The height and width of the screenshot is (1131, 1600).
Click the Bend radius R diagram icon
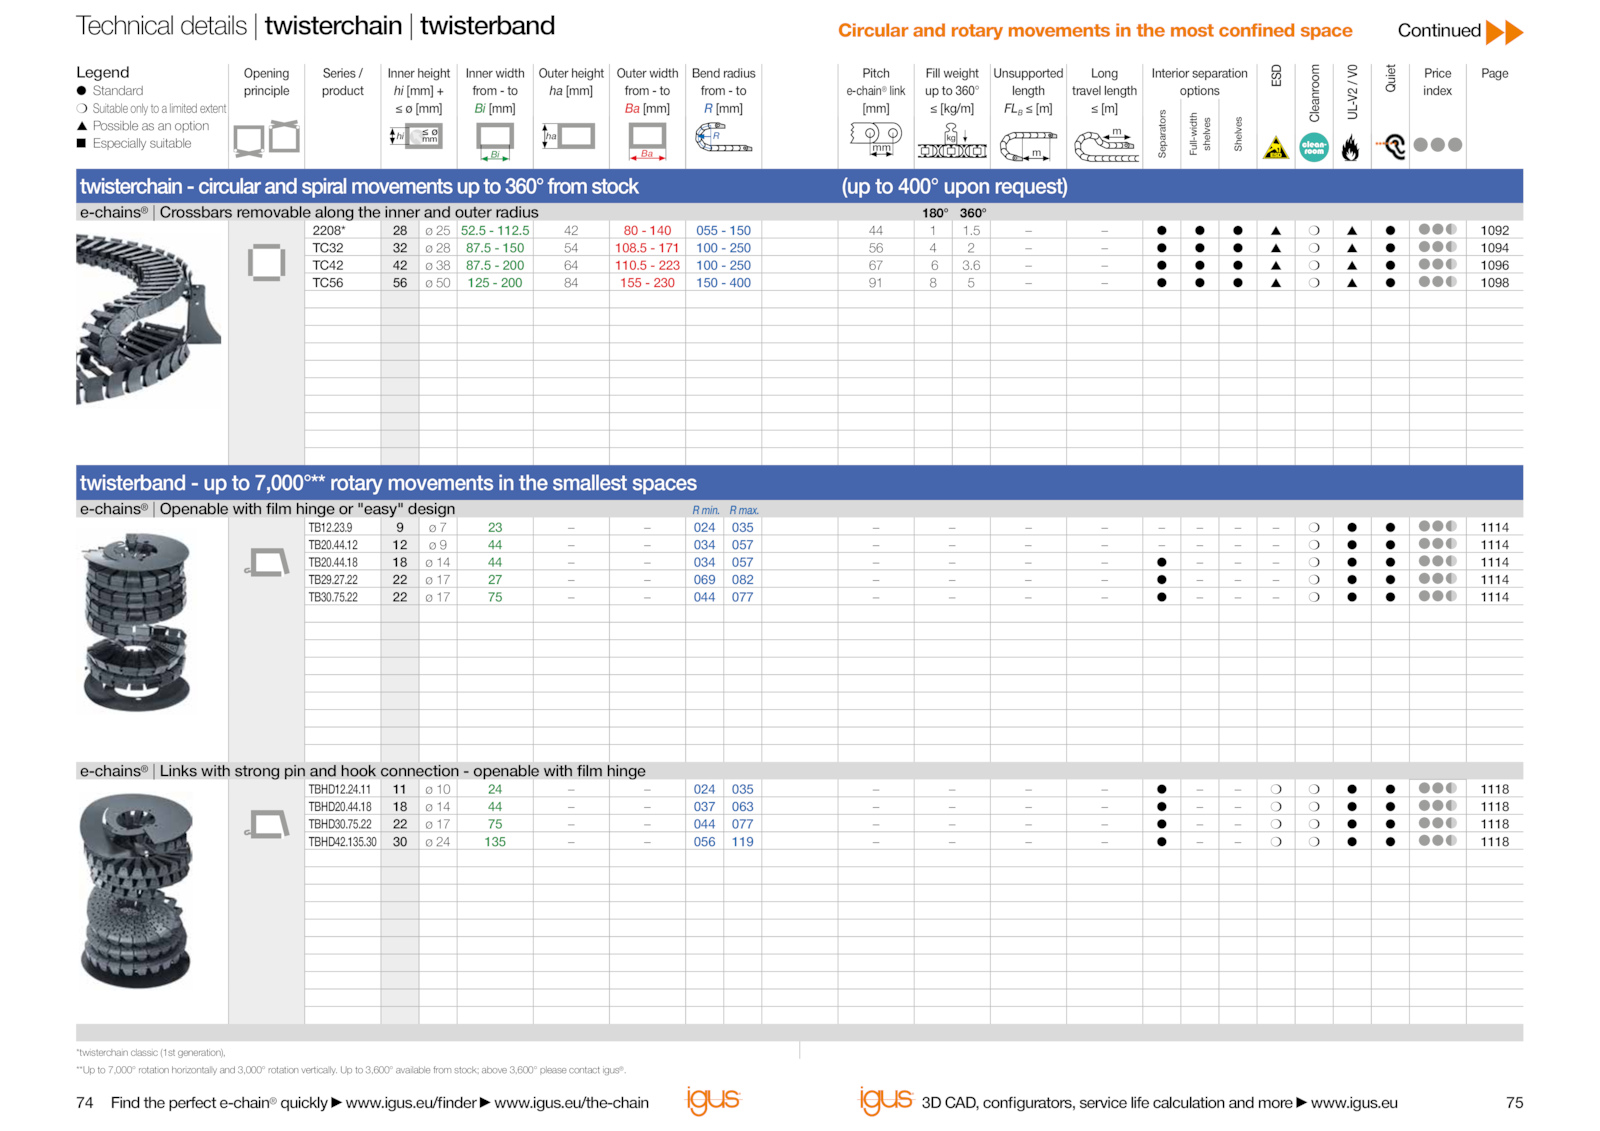pos(722,138)
